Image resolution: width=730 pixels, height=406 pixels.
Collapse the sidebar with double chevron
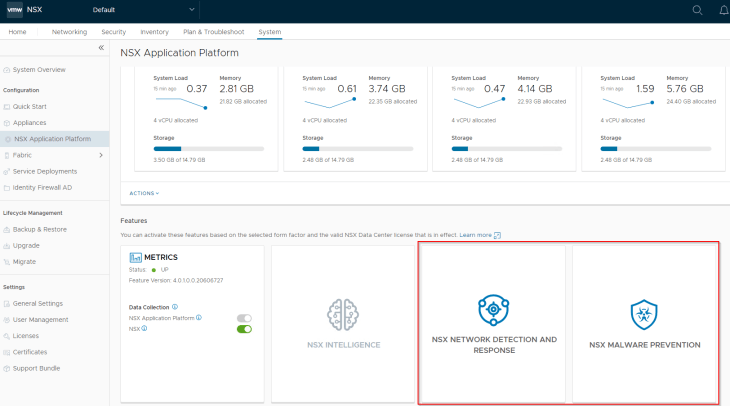(x=101, y=47)
